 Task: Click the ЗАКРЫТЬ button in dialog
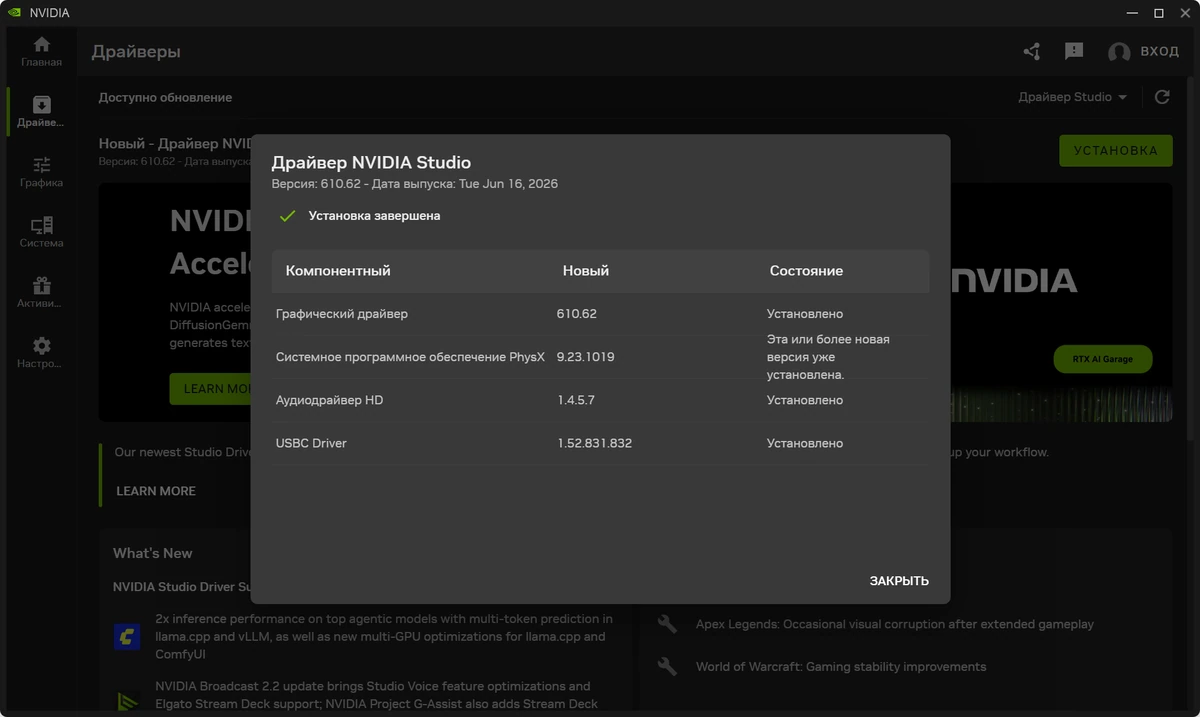(x=899, y=581)
